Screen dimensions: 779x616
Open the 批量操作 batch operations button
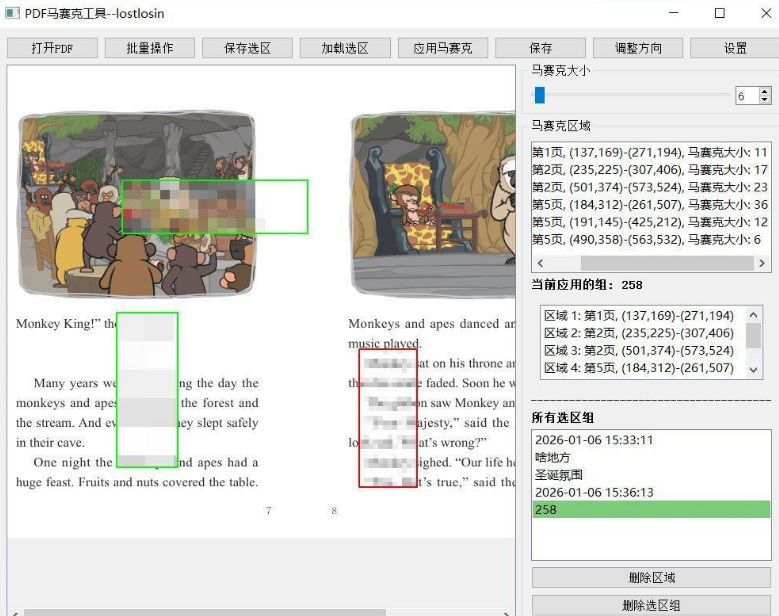coord(150,48)
